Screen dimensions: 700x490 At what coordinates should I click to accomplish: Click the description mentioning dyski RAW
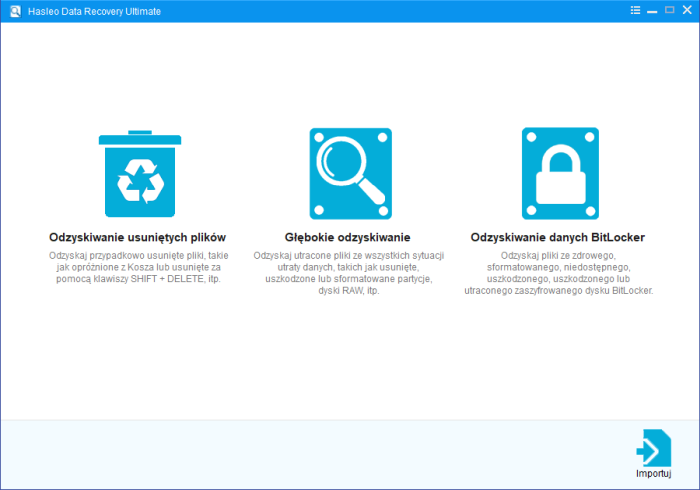point(348,273)
